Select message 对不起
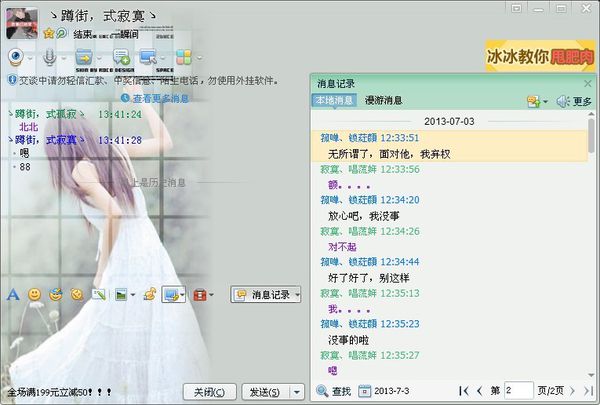The width and height of the screenshot is (600, 405). pyautogui.click(x=342, y=247)
